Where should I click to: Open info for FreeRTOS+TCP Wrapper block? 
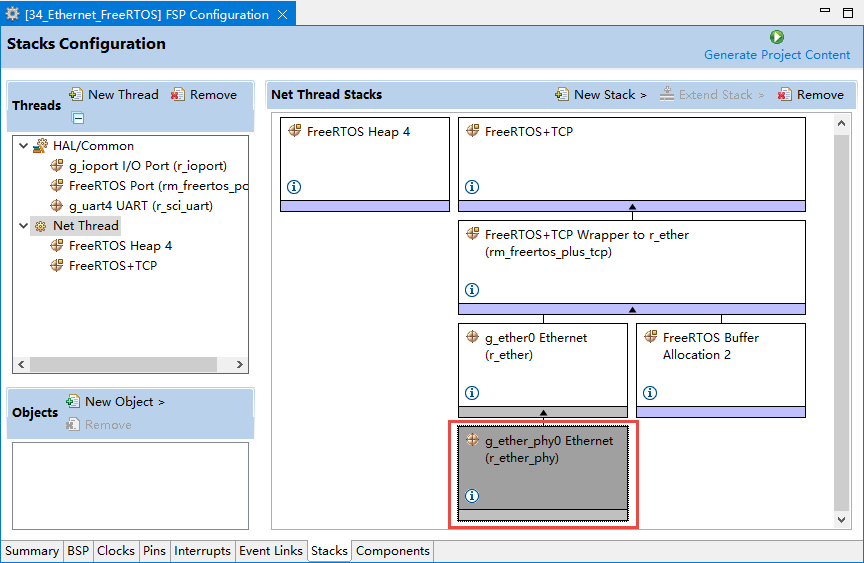(472, 290)
